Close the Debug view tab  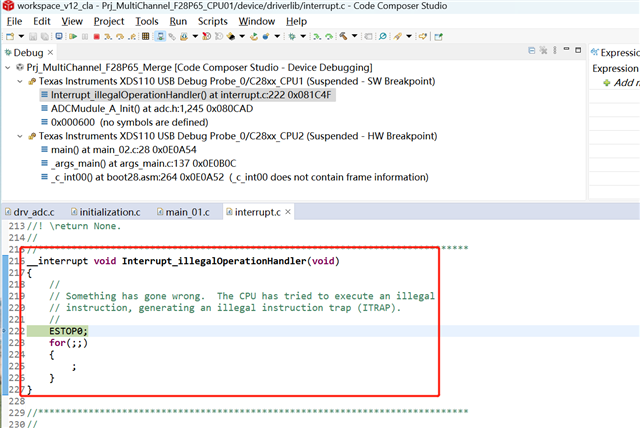click(x=50, y=53)
